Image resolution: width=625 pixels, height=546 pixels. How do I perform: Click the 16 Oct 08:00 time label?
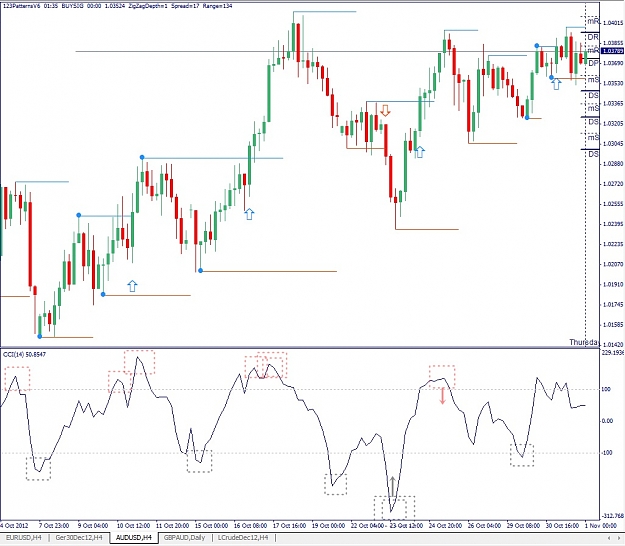pos(250,526)
